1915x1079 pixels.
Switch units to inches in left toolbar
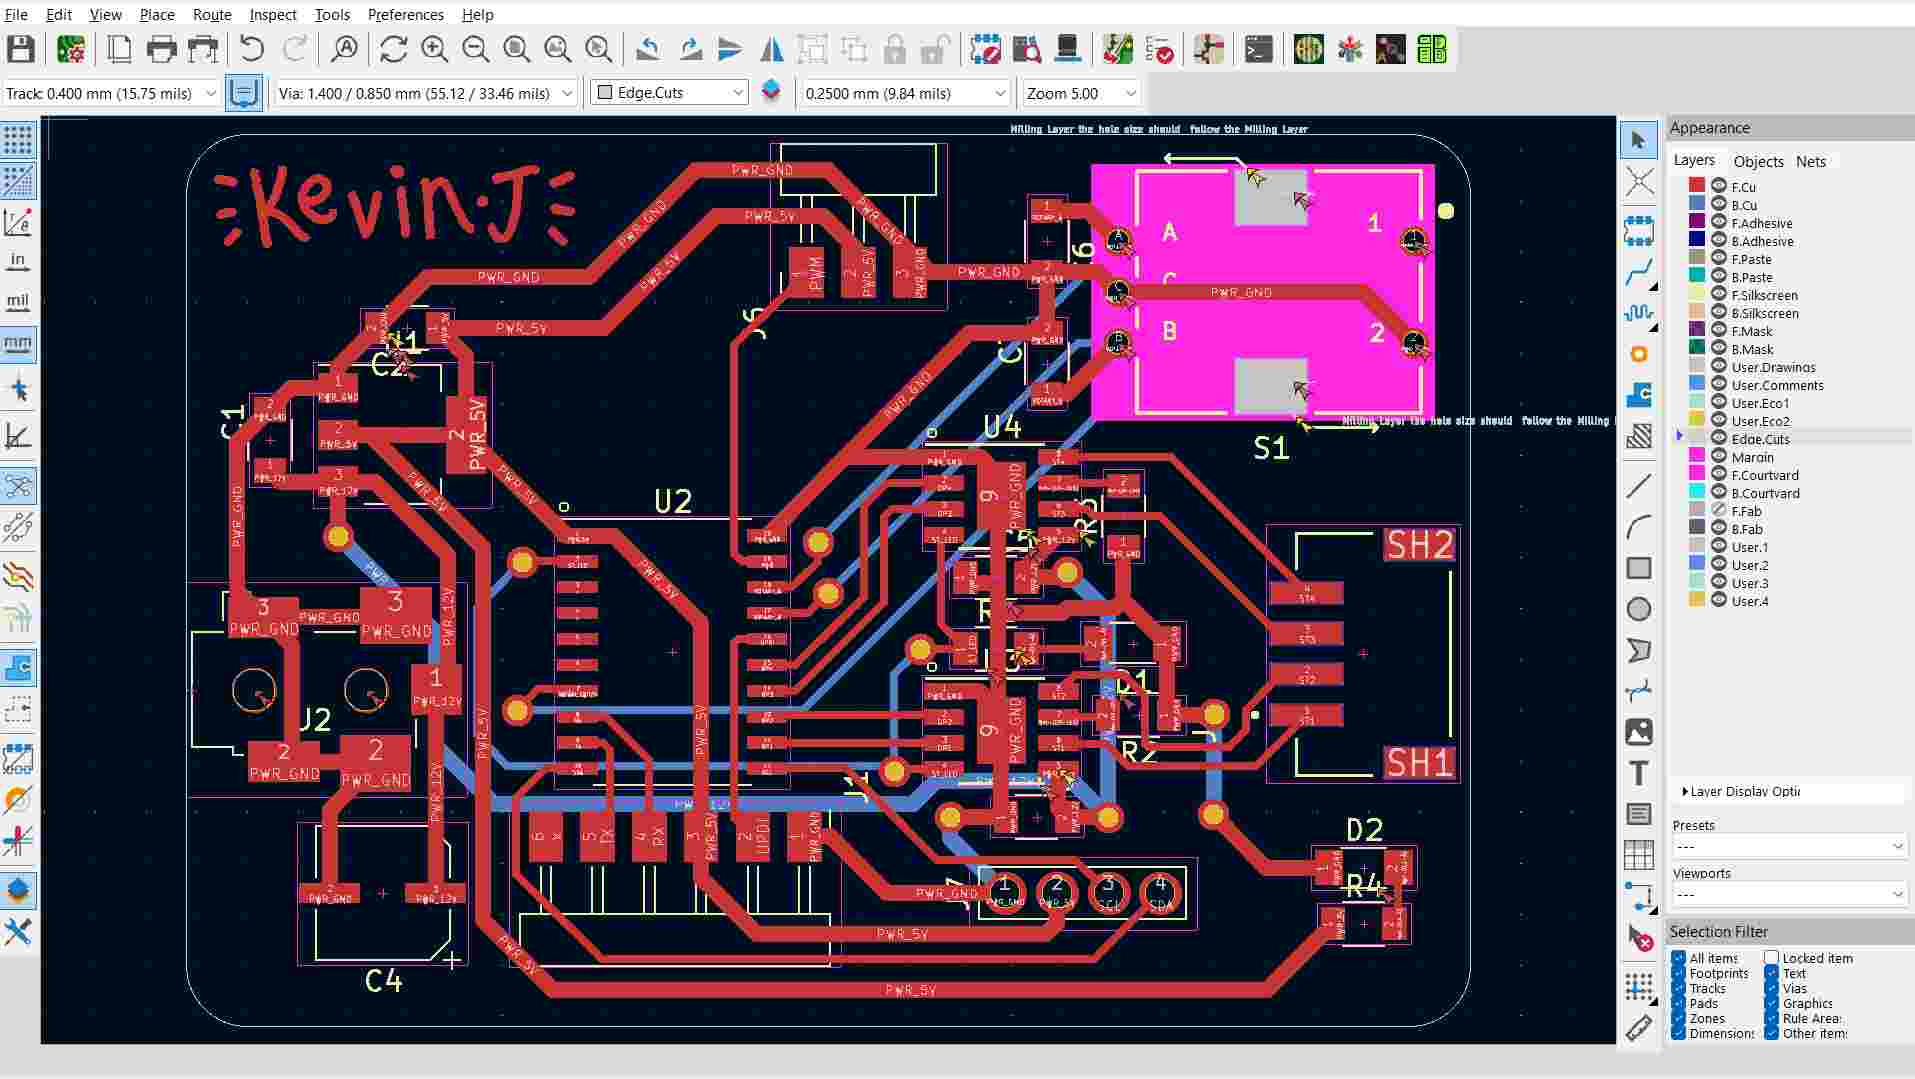(x=18, y=261)
